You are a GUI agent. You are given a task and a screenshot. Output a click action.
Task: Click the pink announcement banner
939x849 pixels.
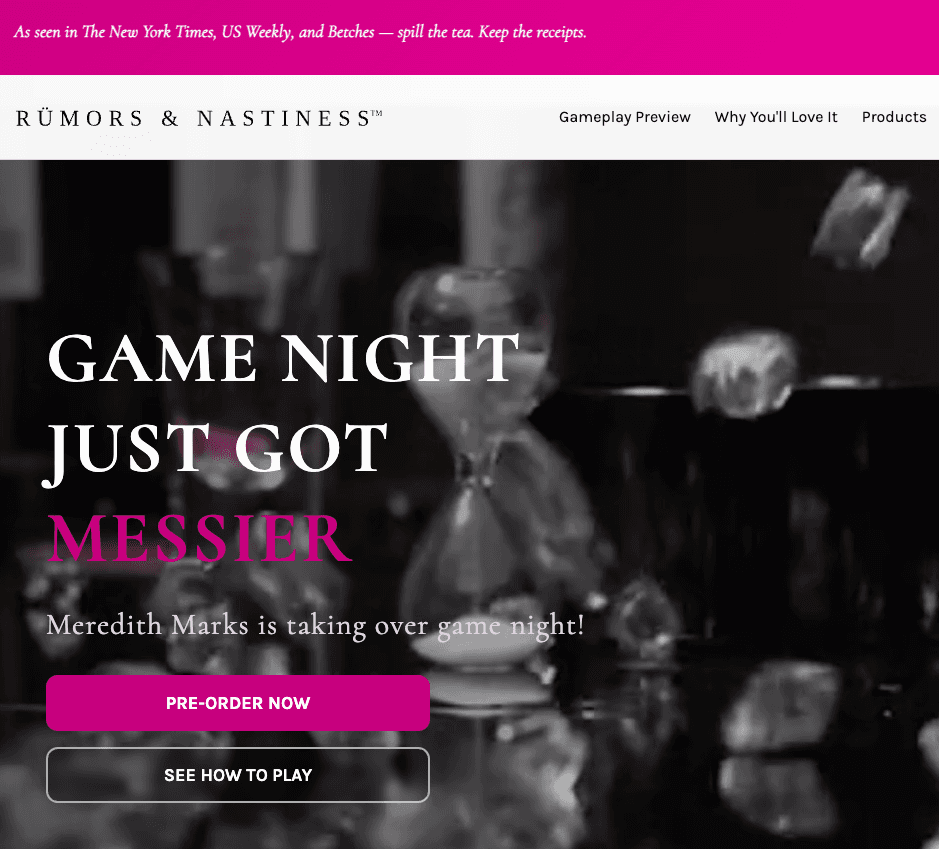click(x=470, y=37)
